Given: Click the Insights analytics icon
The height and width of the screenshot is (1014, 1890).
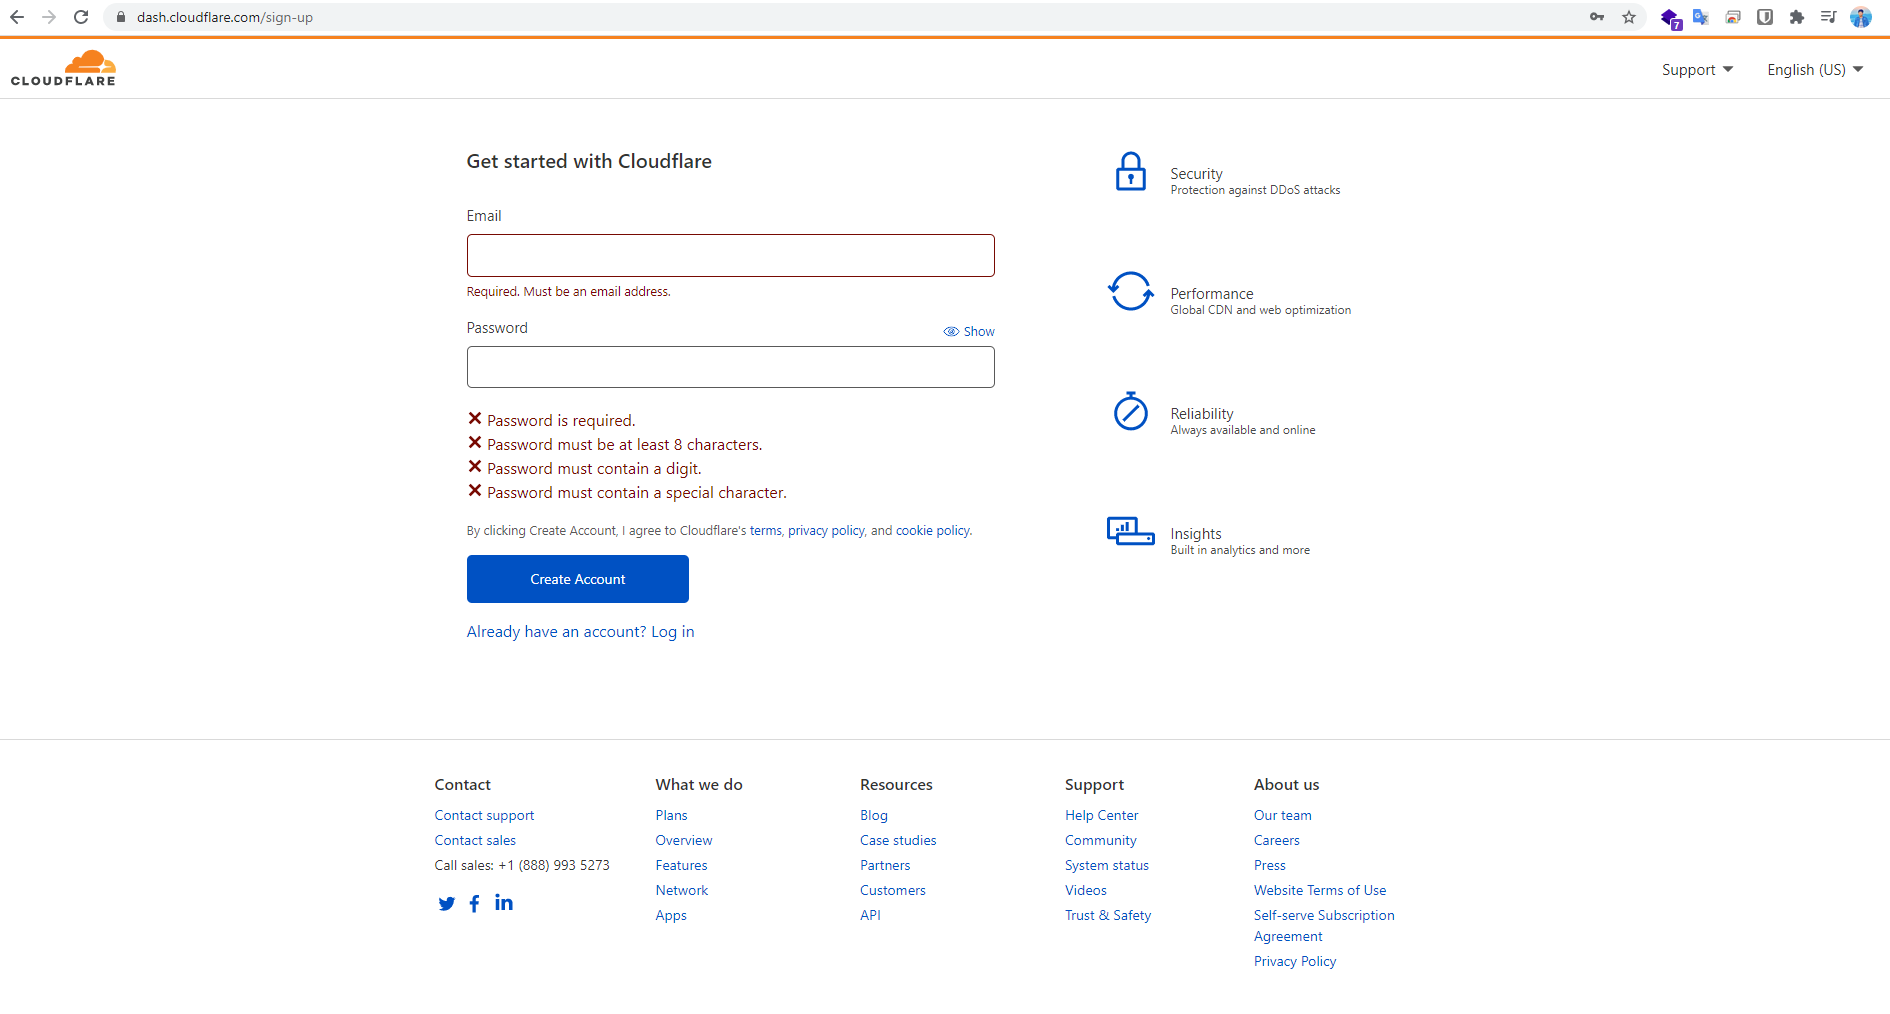Looking at the screenshot, I should (x=1131, y=531).
